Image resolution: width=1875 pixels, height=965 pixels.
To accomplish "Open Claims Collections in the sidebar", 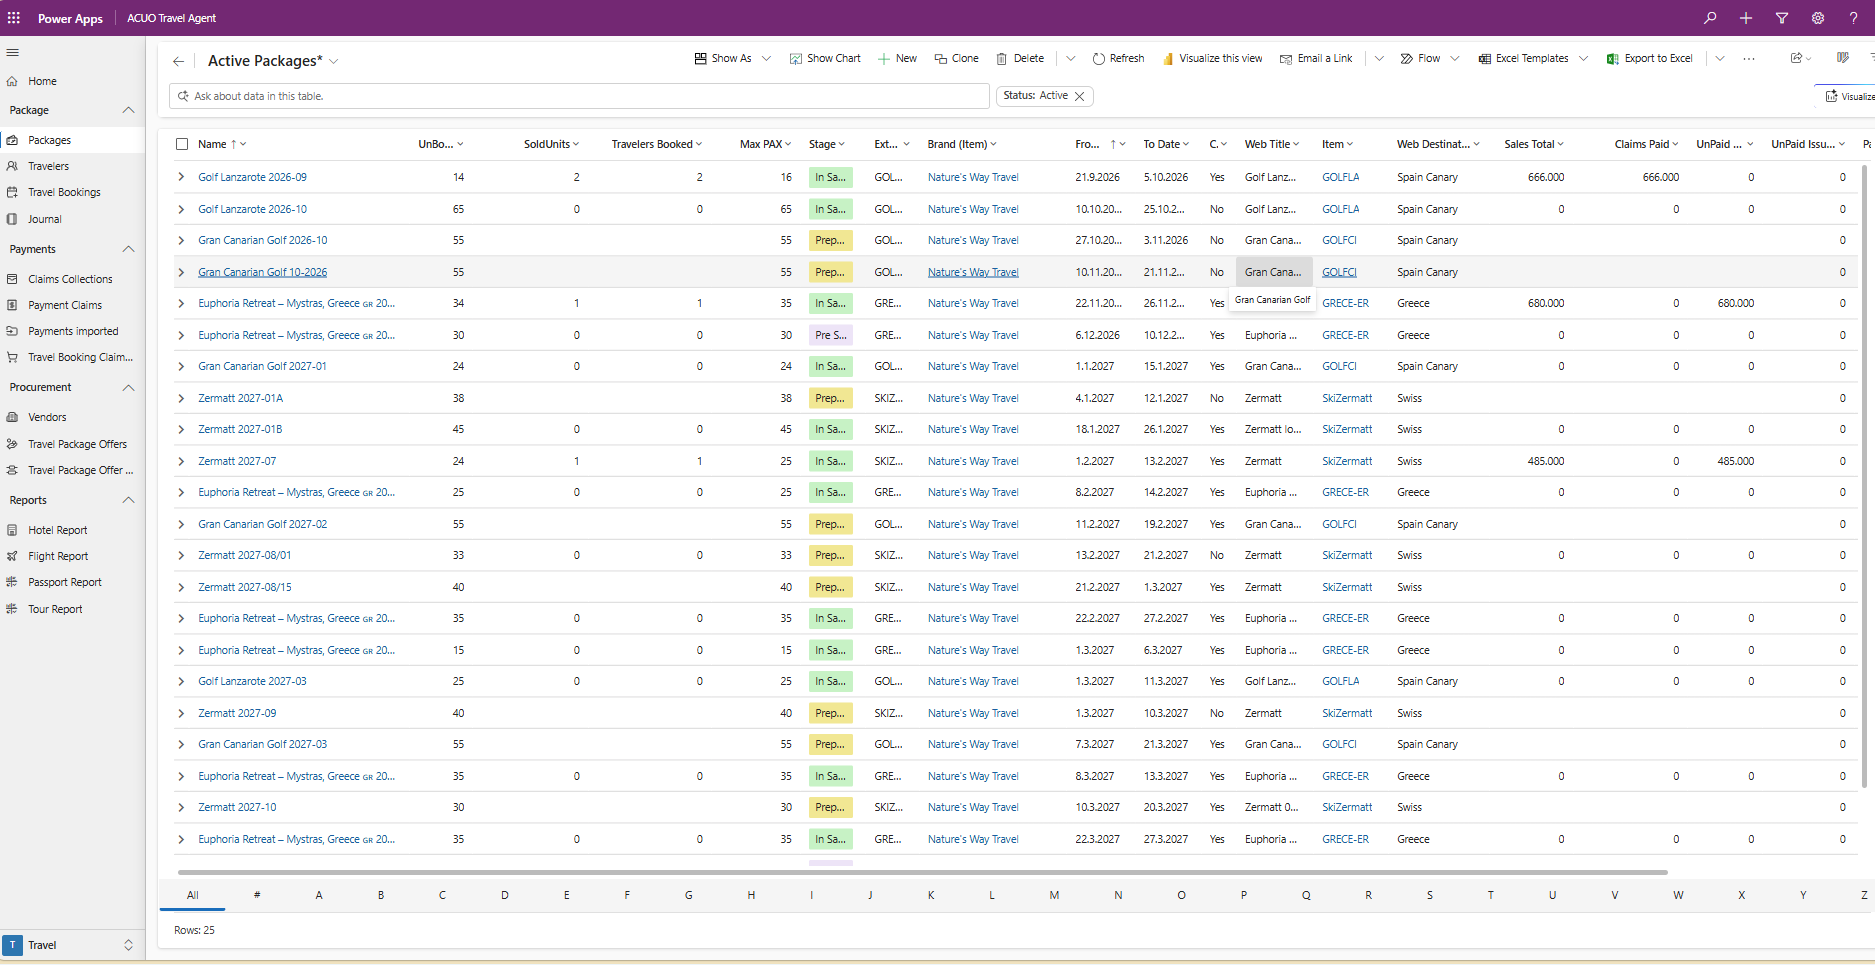I will (72, 279).
